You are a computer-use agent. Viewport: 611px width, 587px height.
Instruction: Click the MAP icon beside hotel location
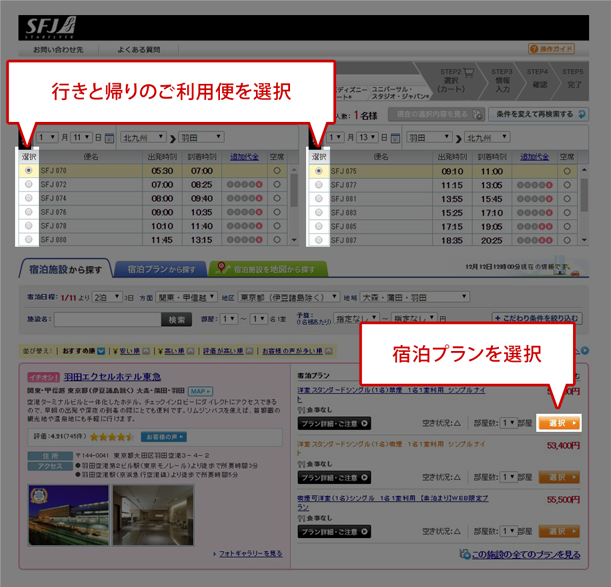coord(198,390)
